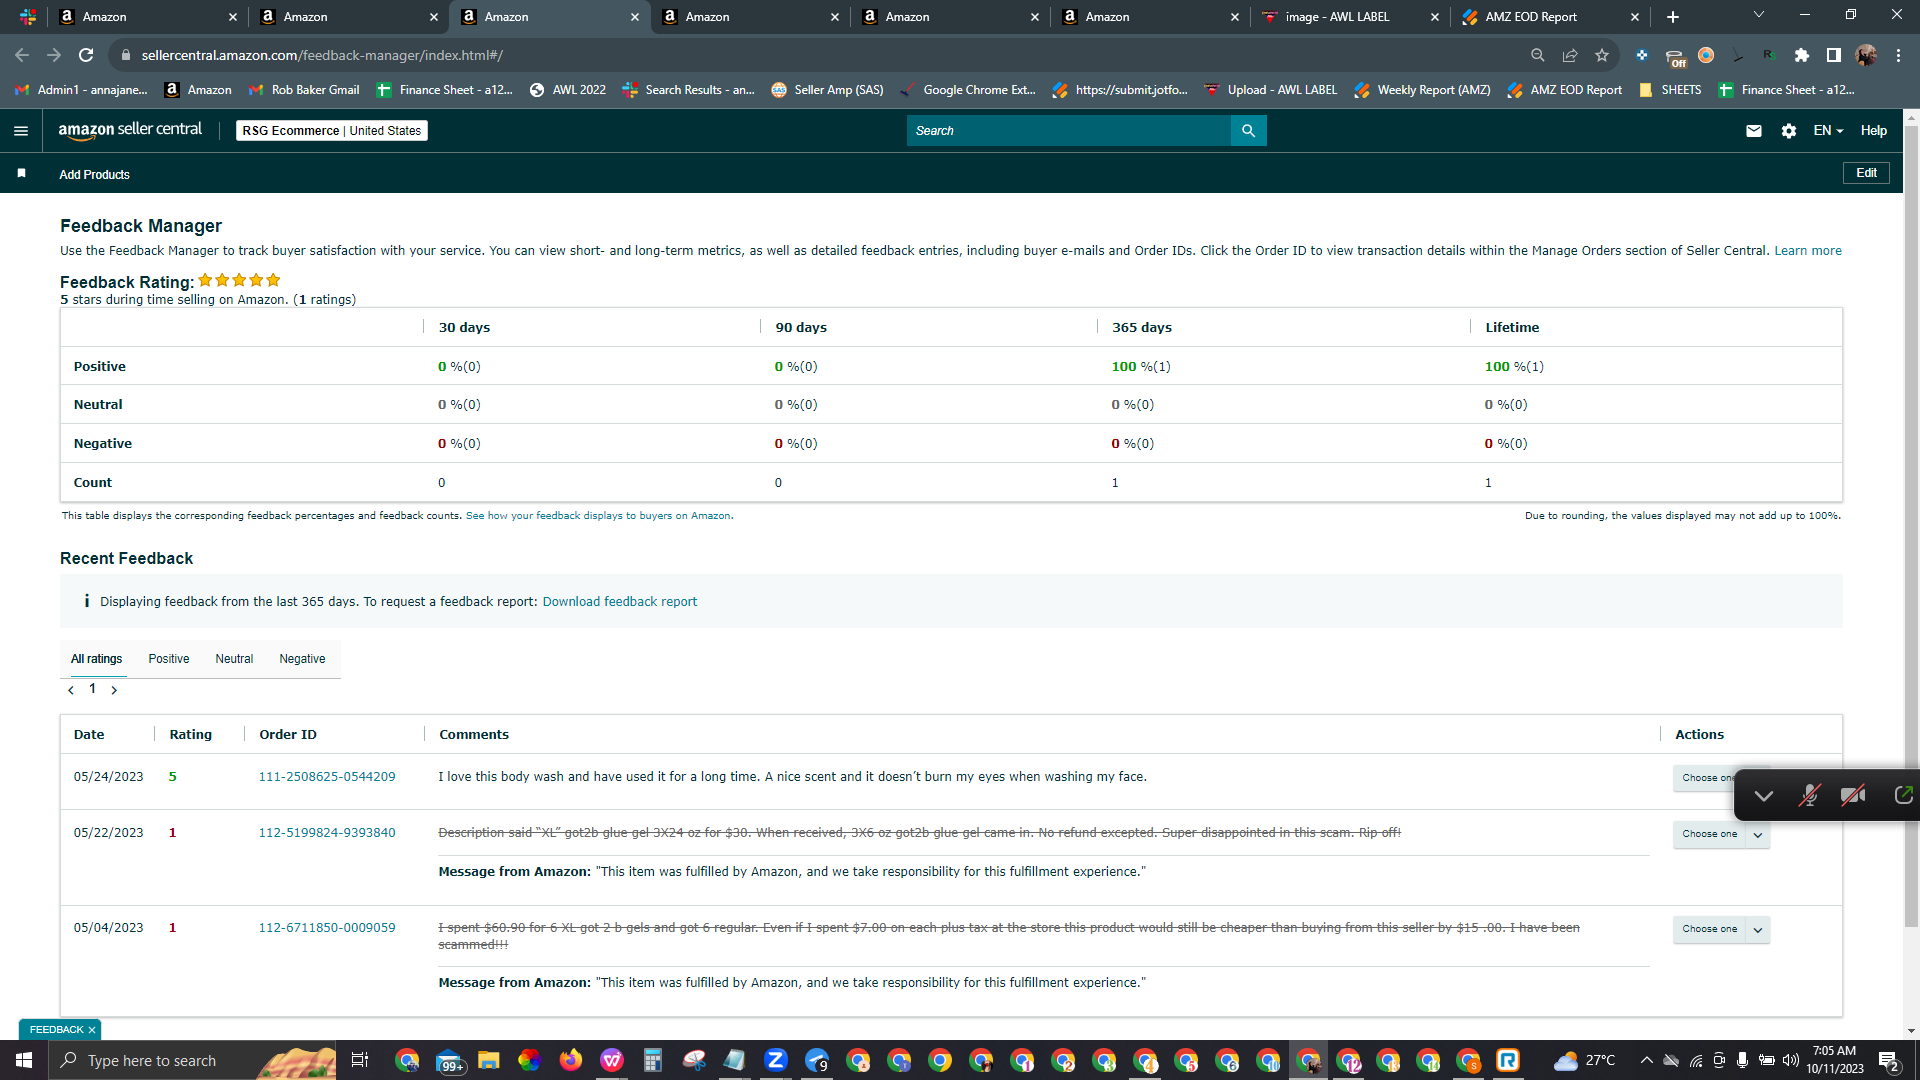Open the RSG Ecommerce marketplace switcher
1920x1080 pixels.
tap(332, 131)
